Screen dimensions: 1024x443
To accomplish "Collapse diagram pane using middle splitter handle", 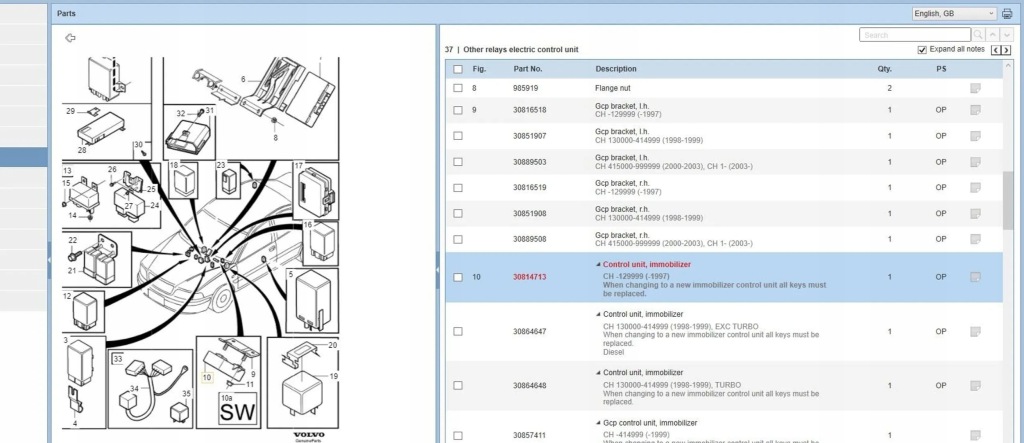I will click(x=438, y=269).
